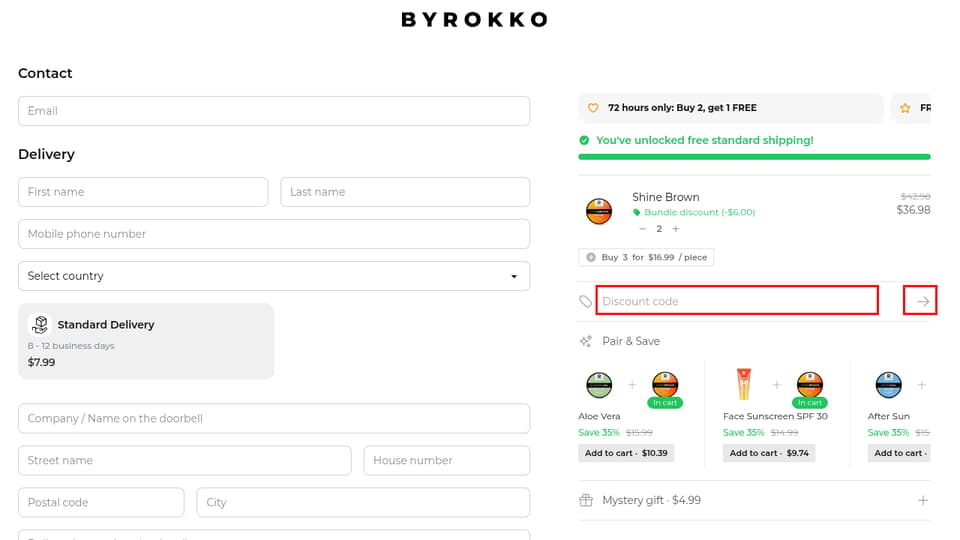
Task: Click the Bundle discount tag icon
Action: point(637,212)
